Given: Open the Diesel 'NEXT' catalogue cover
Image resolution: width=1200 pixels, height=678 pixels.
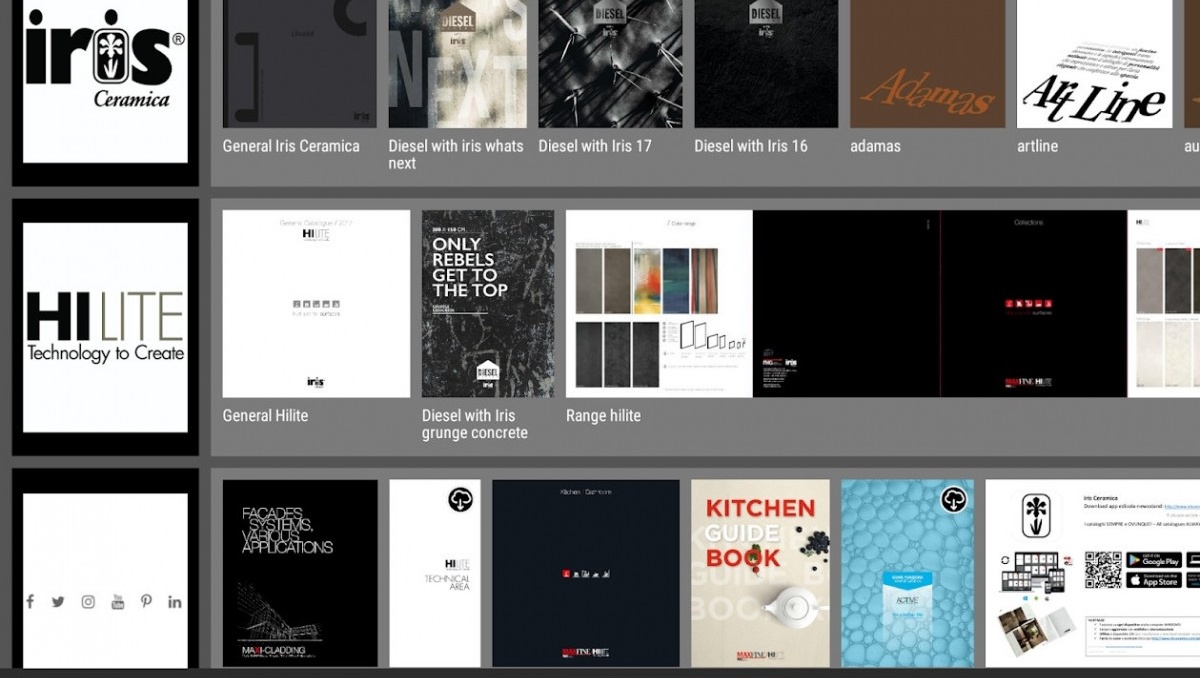Looking at the screenshot, I should [457, 64].
